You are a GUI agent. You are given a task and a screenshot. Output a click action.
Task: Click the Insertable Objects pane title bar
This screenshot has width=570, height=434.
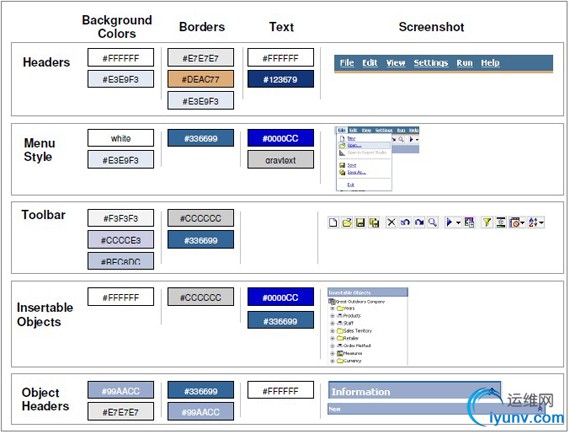pos(368,292)
